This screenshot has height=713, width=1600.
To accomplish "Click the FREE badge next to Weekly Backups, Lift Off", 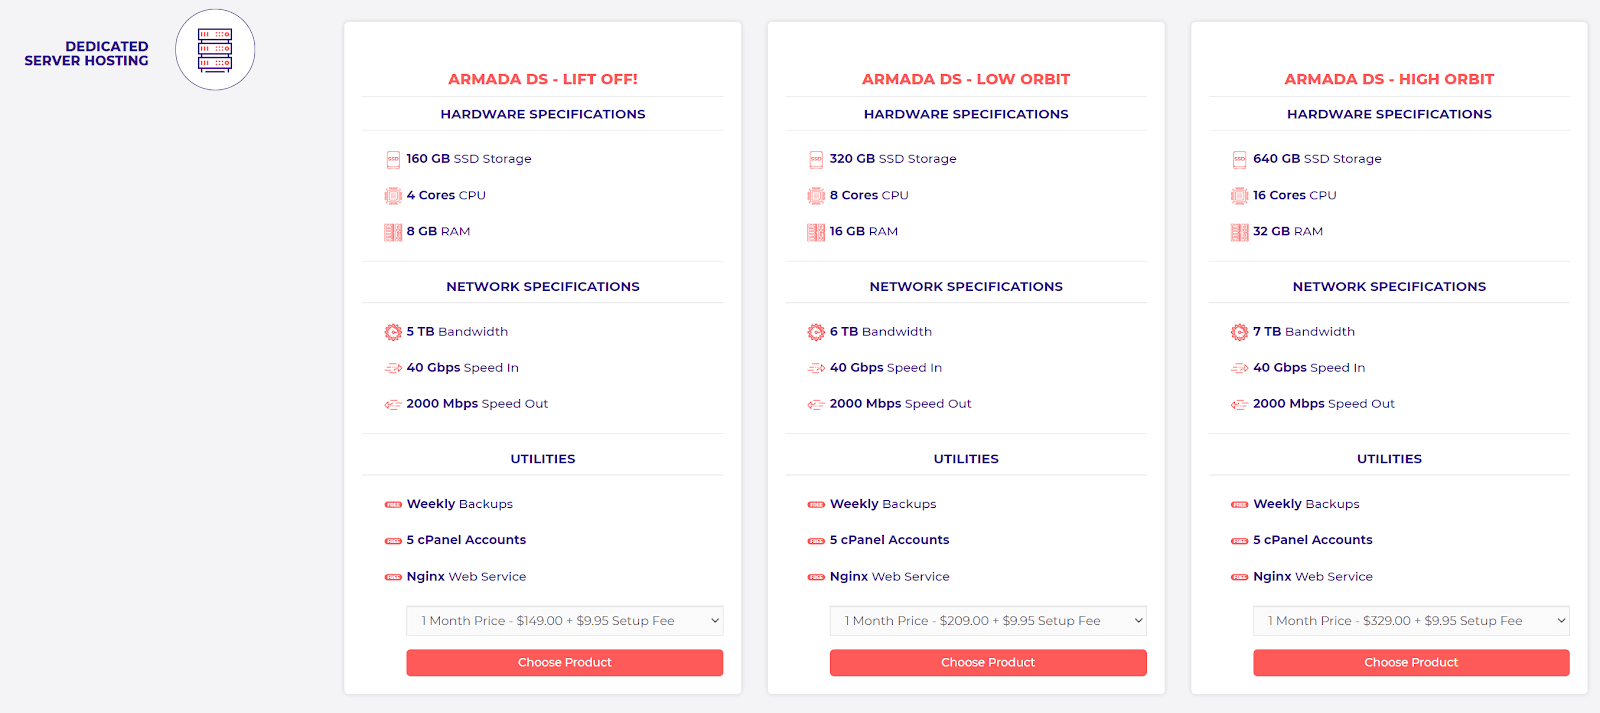I will point(392,504).
